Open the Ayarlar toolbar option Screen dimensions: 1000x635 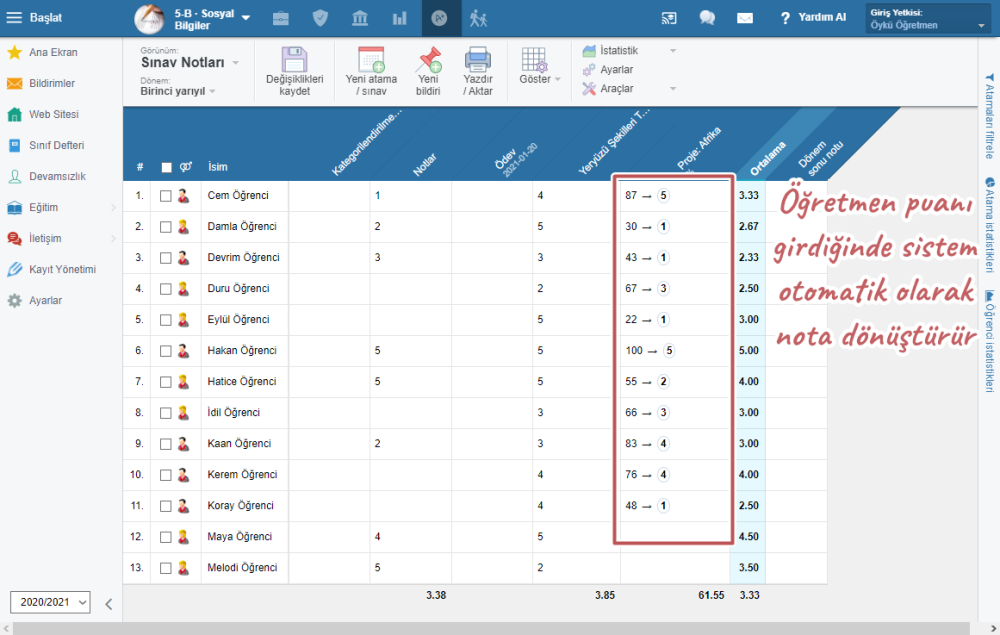(608, 69)
